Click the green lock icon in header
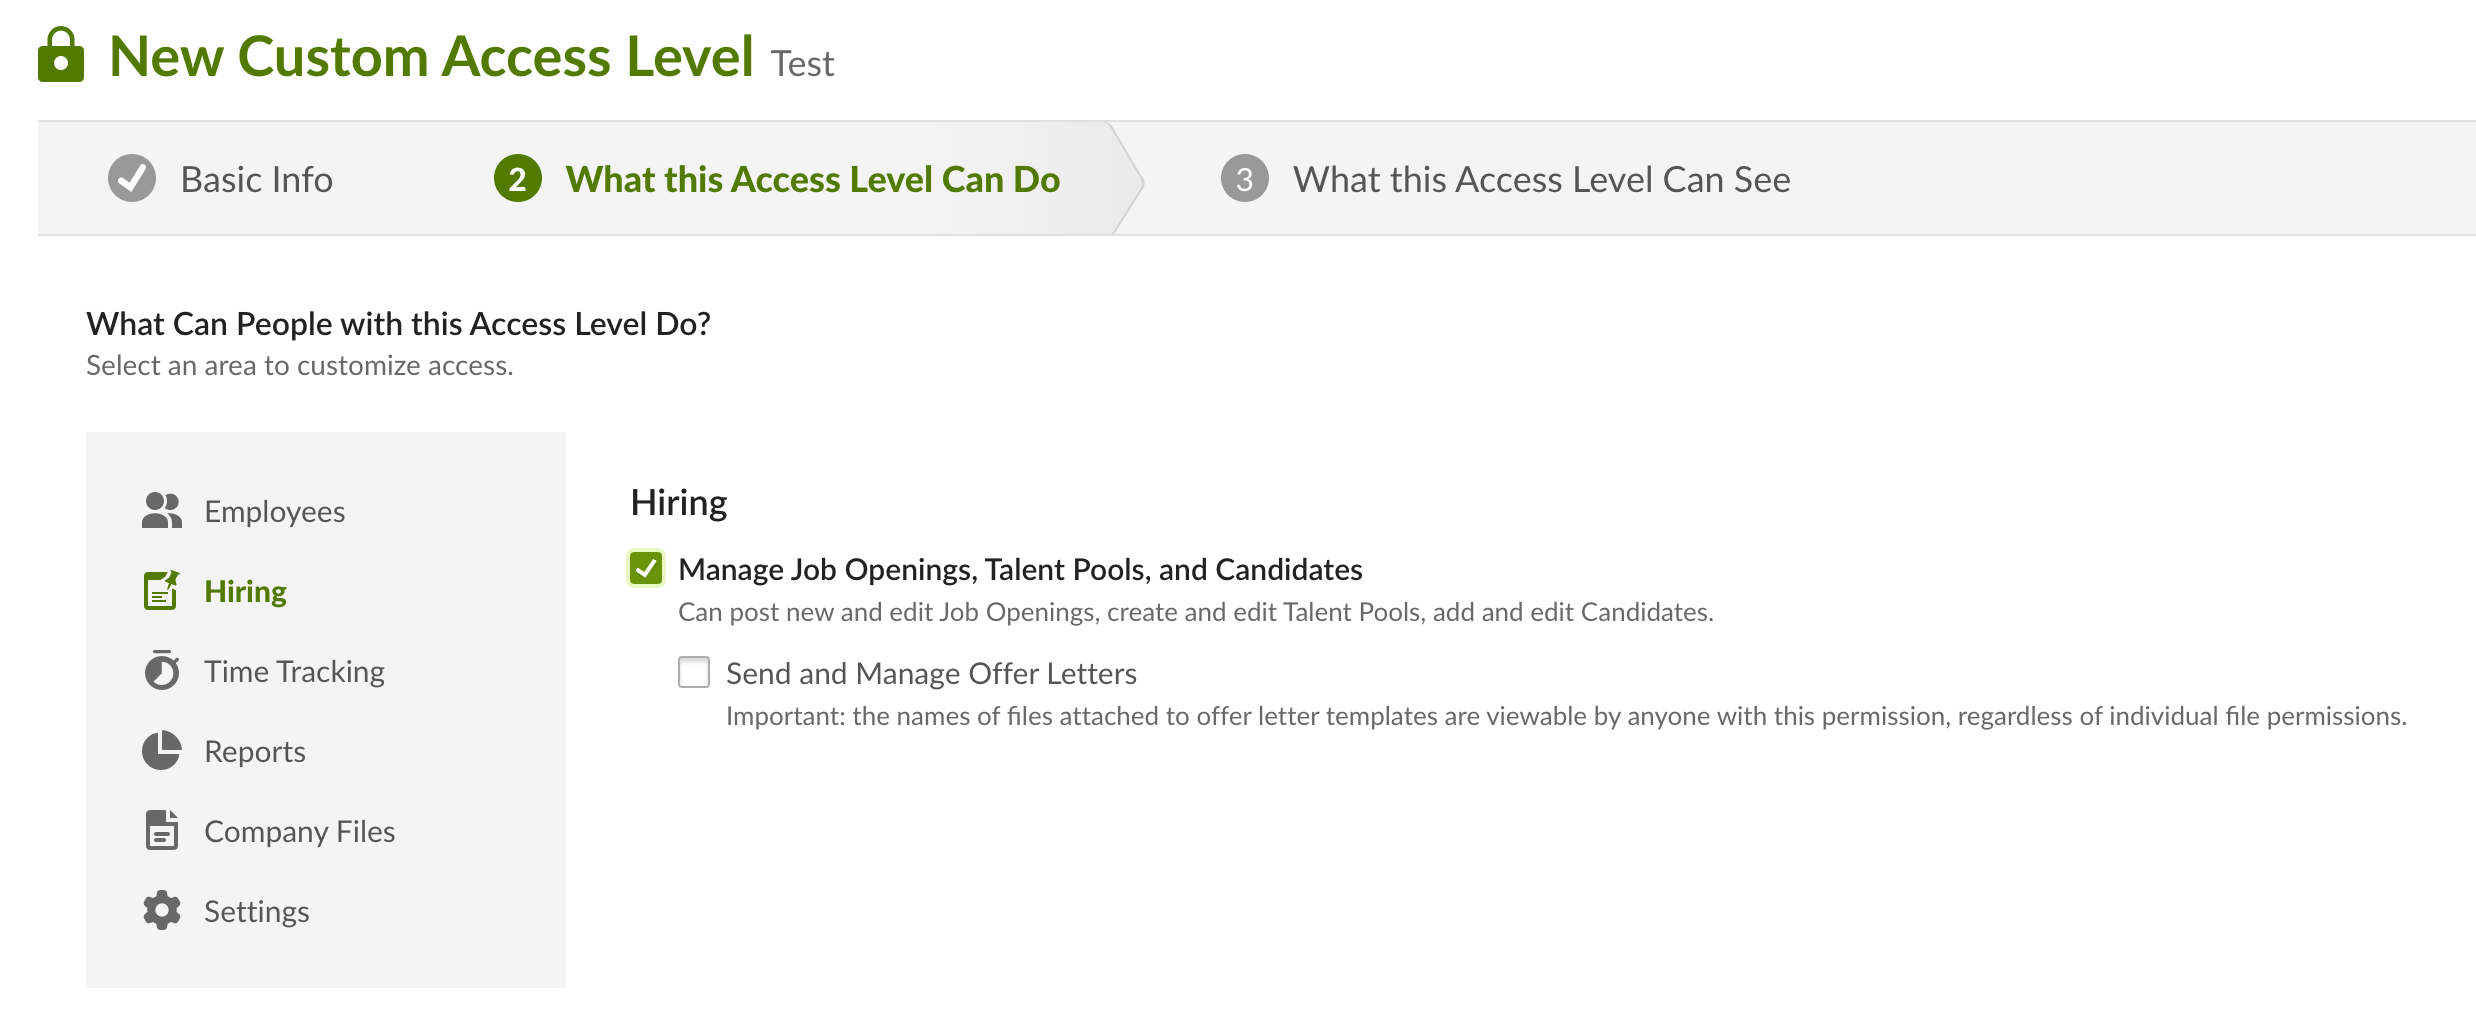Screen dimensions: 2476x1026 61,55
